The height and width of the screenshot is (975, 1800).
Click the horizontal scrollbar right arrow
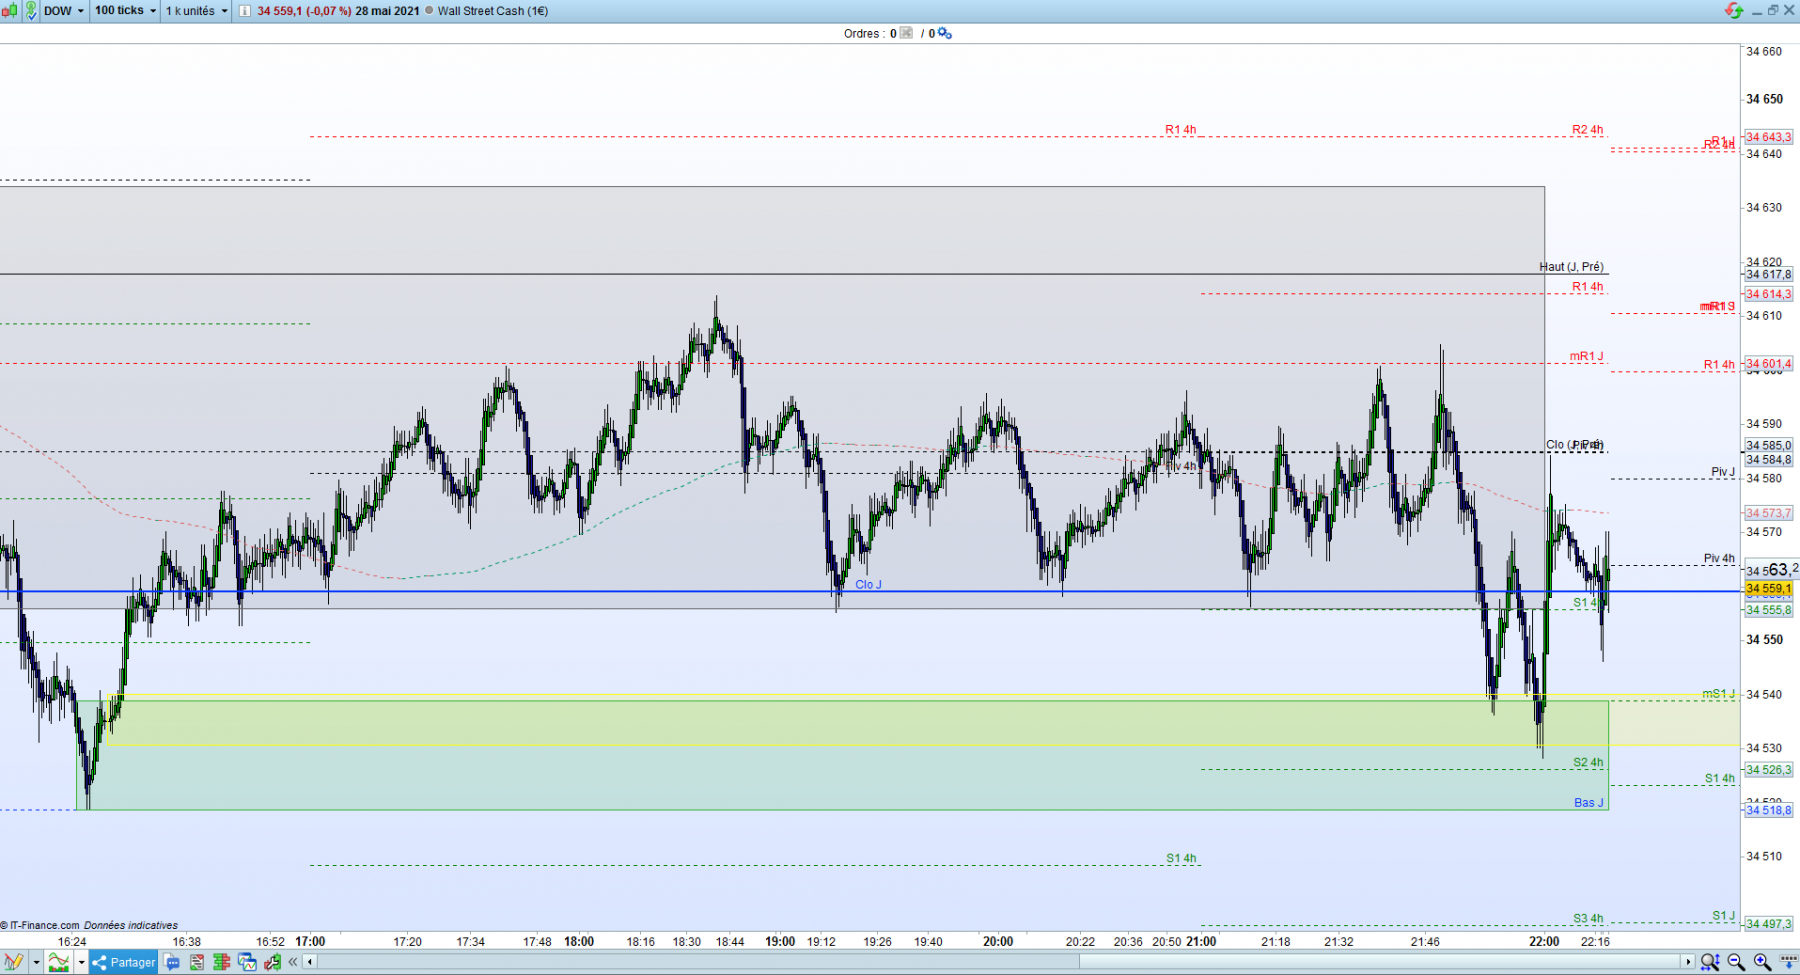1688,962
